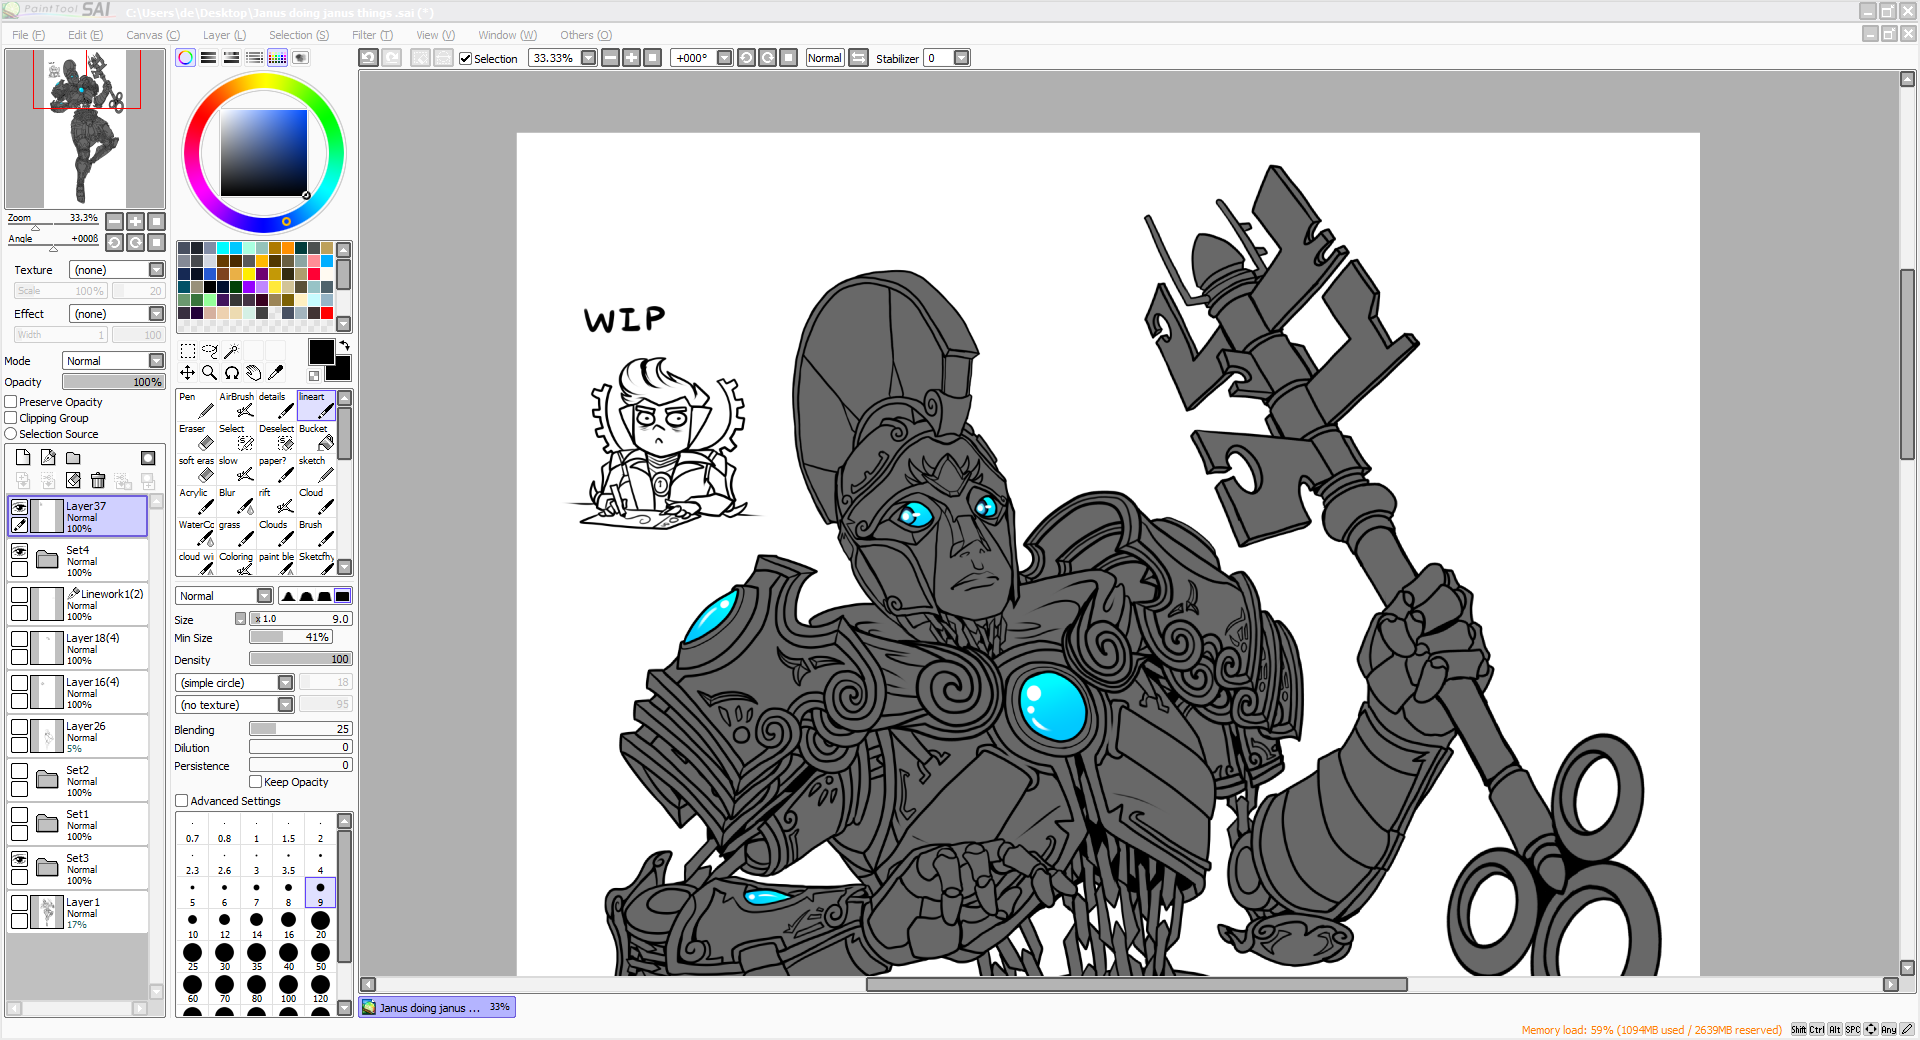Select the hand pan tool
Viewport: 1920px width, 1040px height.
point(253,373)
